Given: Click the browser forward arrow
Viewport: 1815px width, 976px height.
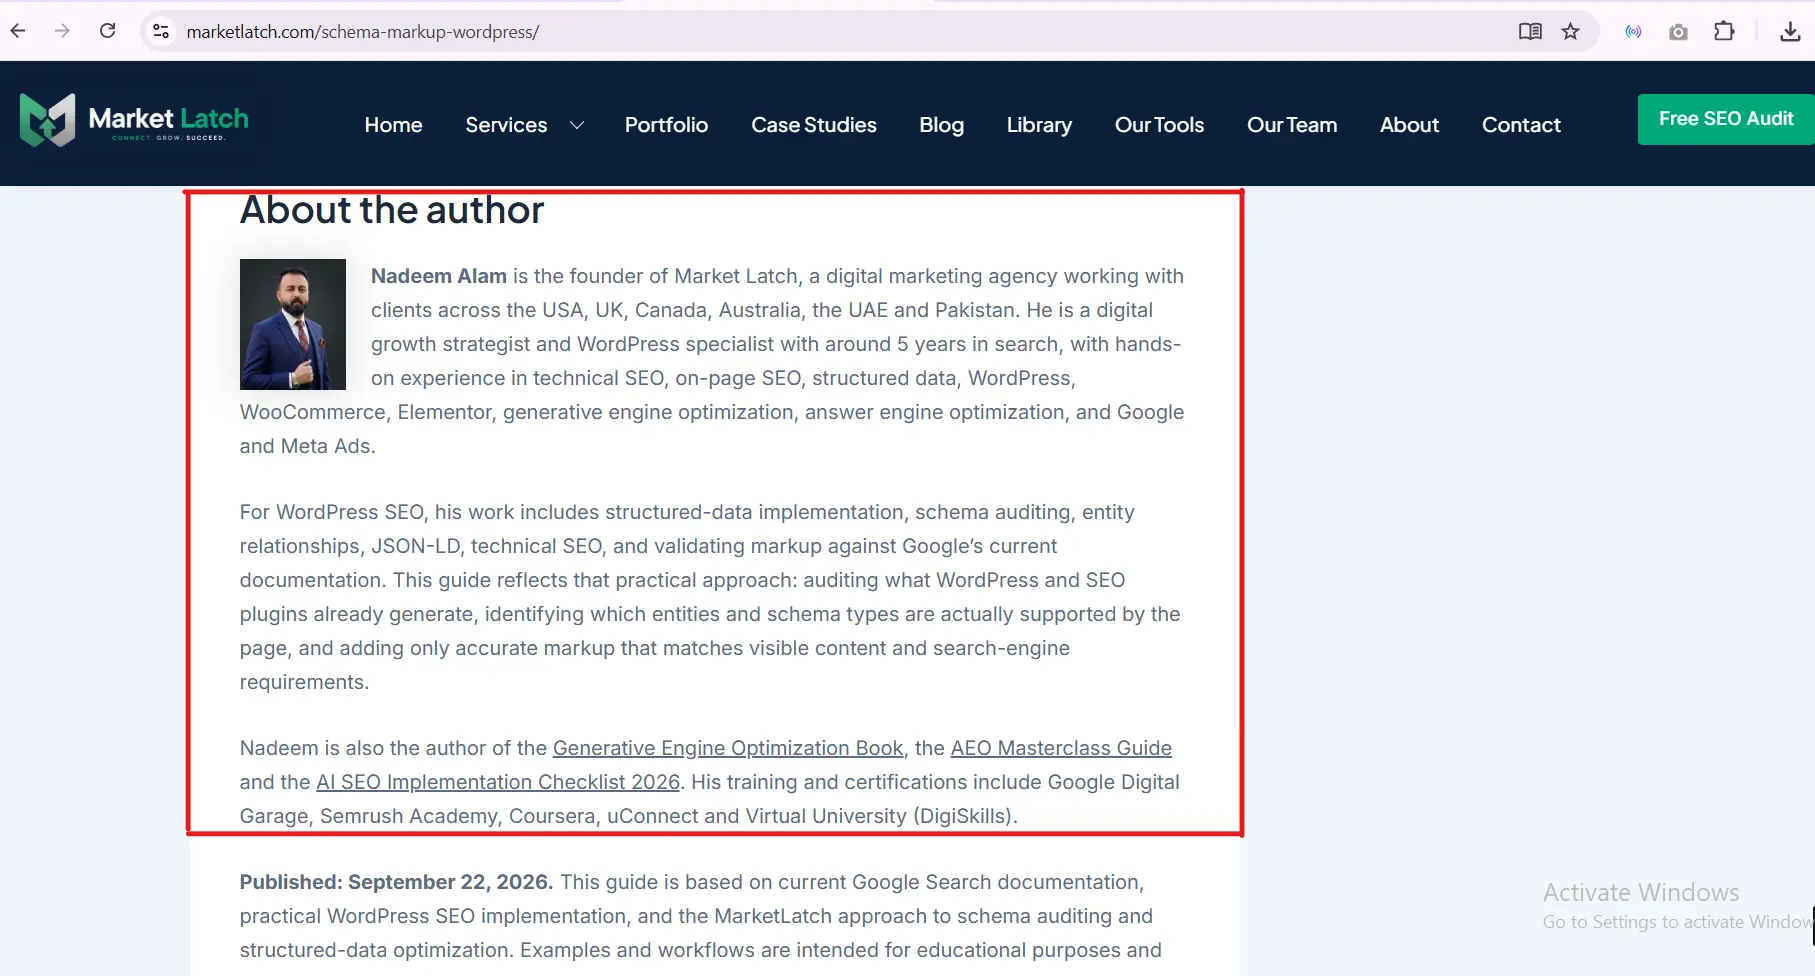Looking at the screenshot, I should [62, 31].
